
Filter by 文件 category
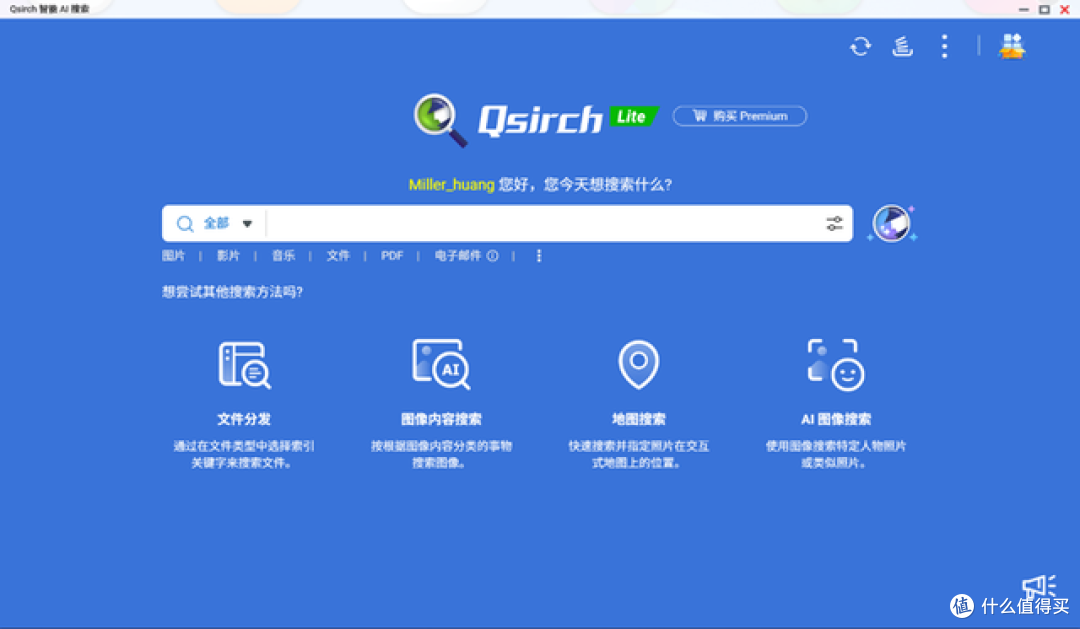[x=338, y=256]
